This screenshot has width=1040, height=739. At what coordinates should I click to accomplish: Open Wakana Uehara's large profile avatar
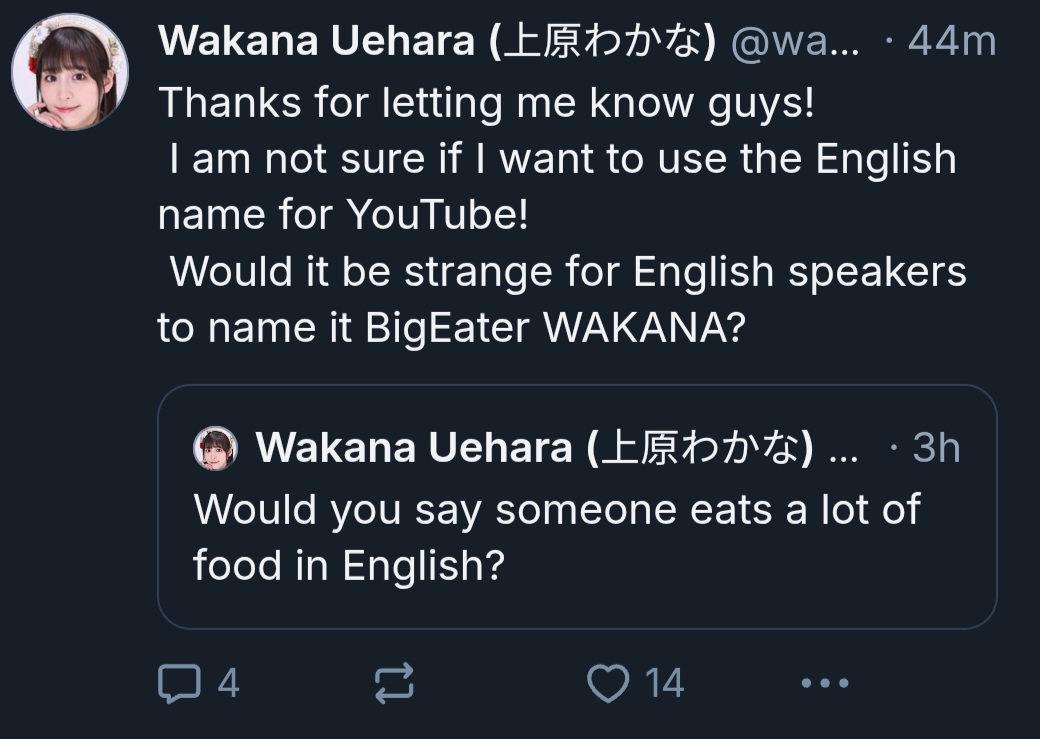pyautogui.click(x=69, y=72)
